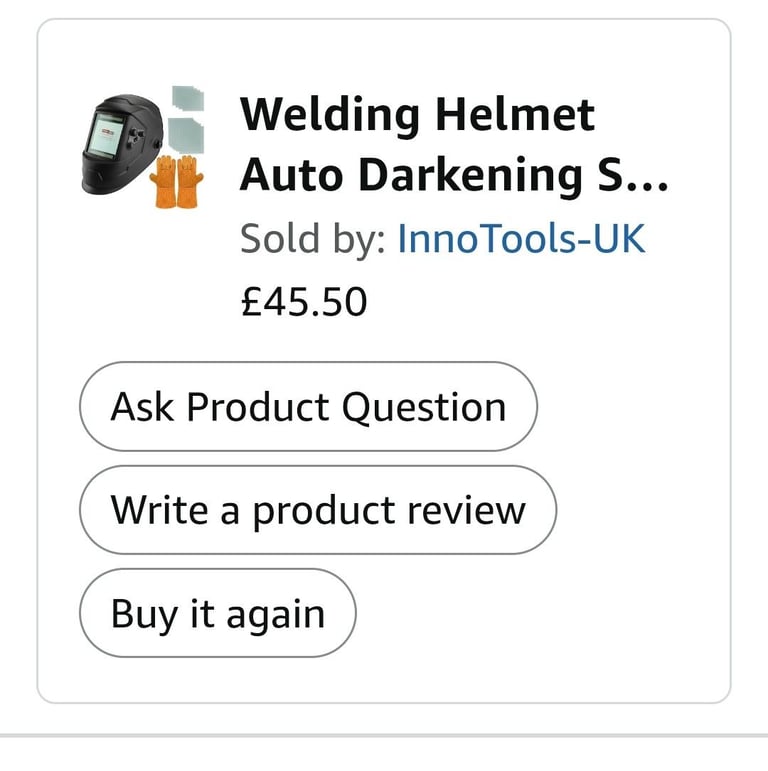Start a review of the welding helmet
The width and height of the screenshot is (768, 771).
coord(318,510)
